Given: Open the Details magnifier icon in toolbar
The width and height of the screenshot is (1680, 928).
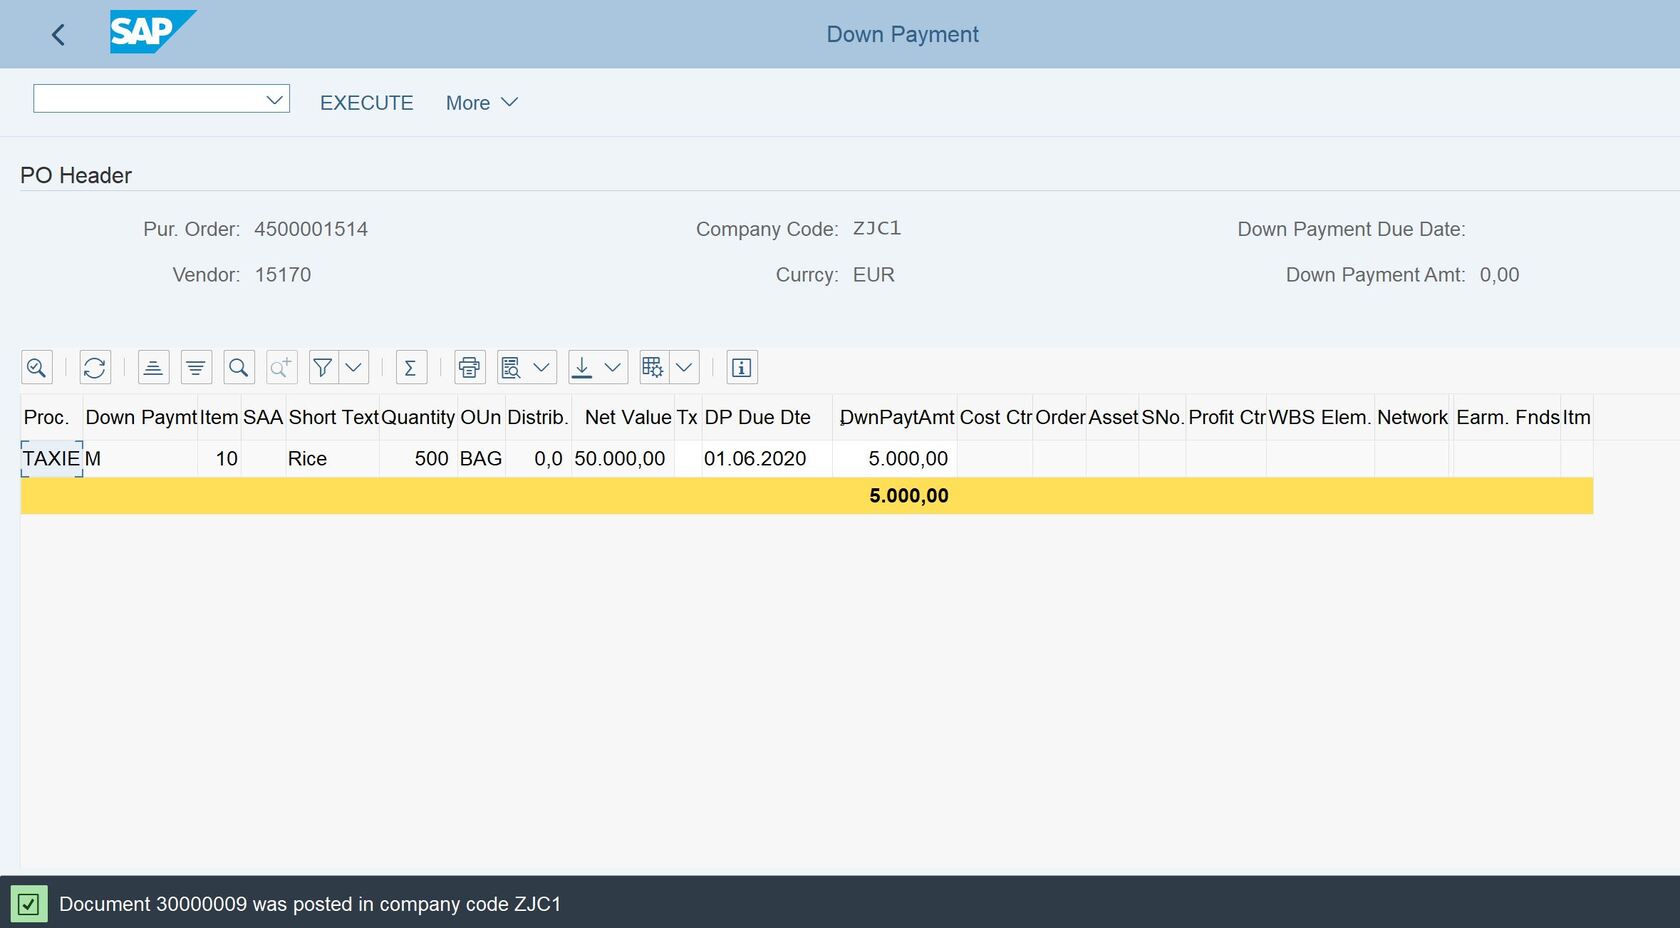Looking at the screenshot, I should click(37, 368).
